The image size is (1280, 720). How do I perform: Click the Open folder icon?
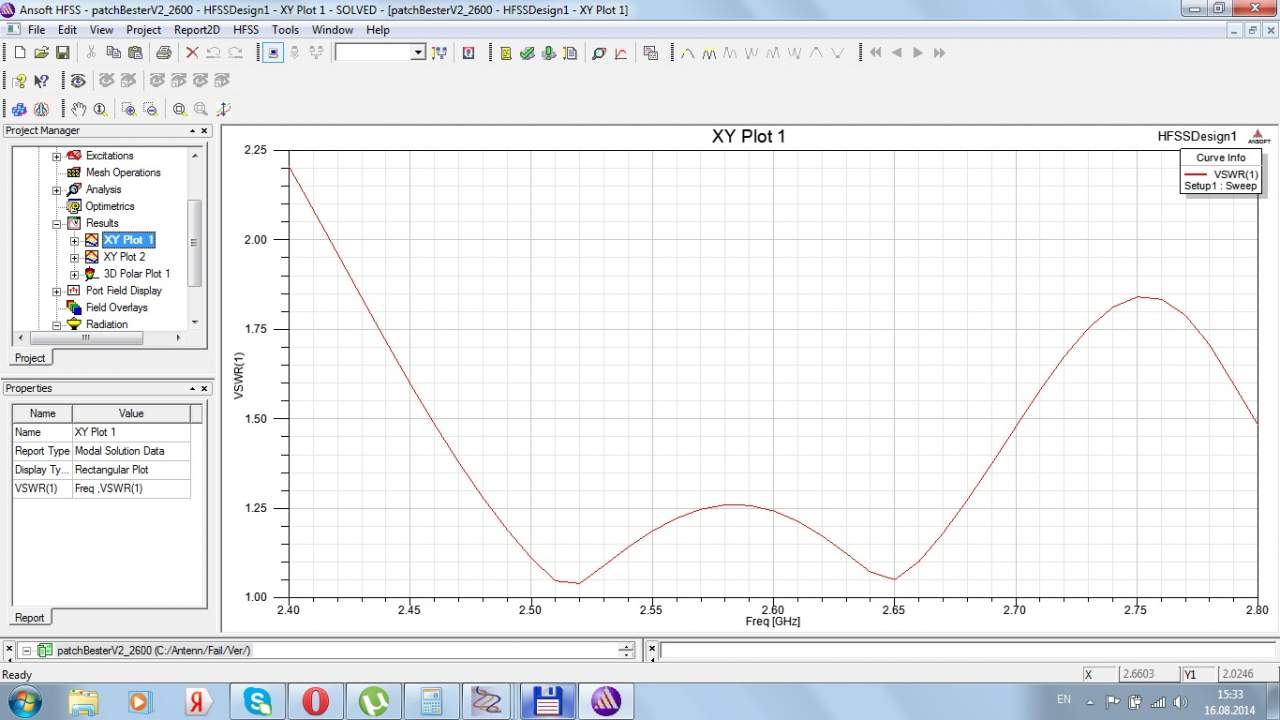41,53
